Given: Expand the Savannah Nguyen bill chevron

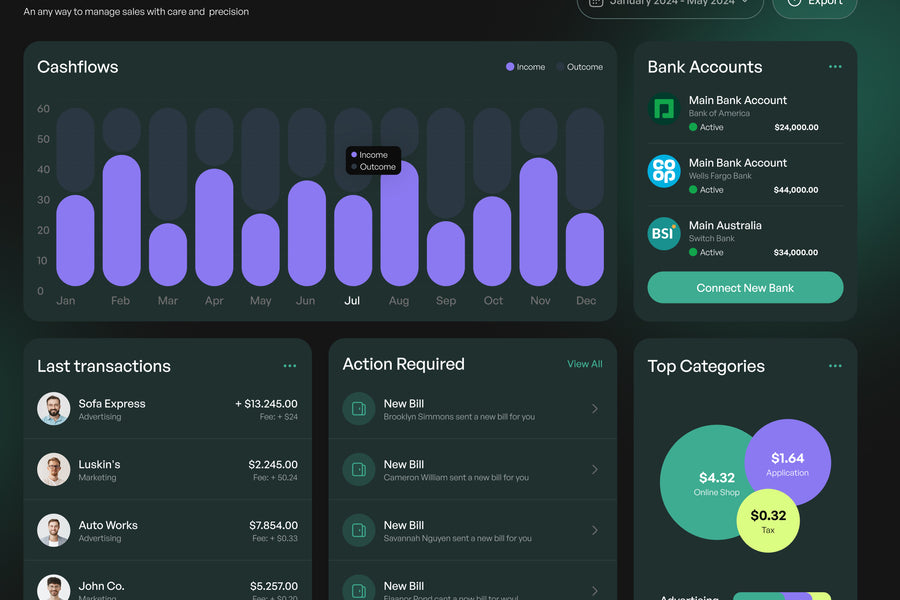Looking at the screenshot, I should point(595,530).
